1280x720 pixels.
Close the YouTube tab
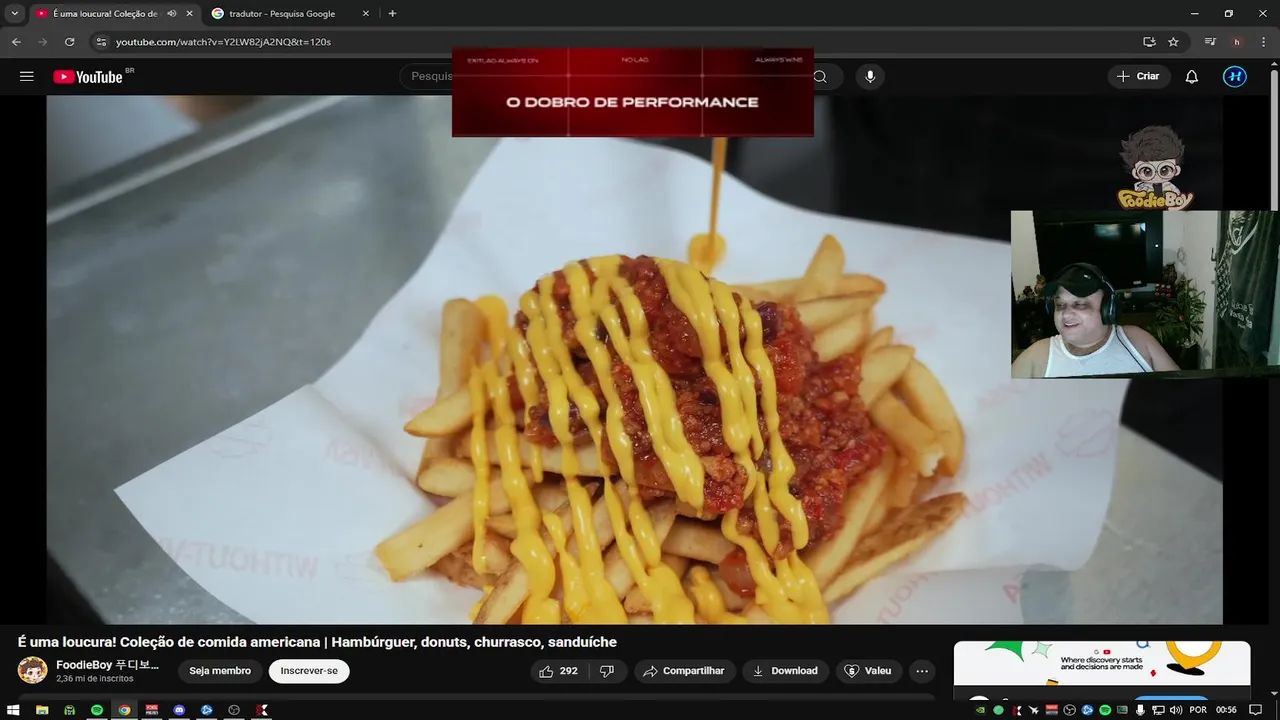pos(189,14)
